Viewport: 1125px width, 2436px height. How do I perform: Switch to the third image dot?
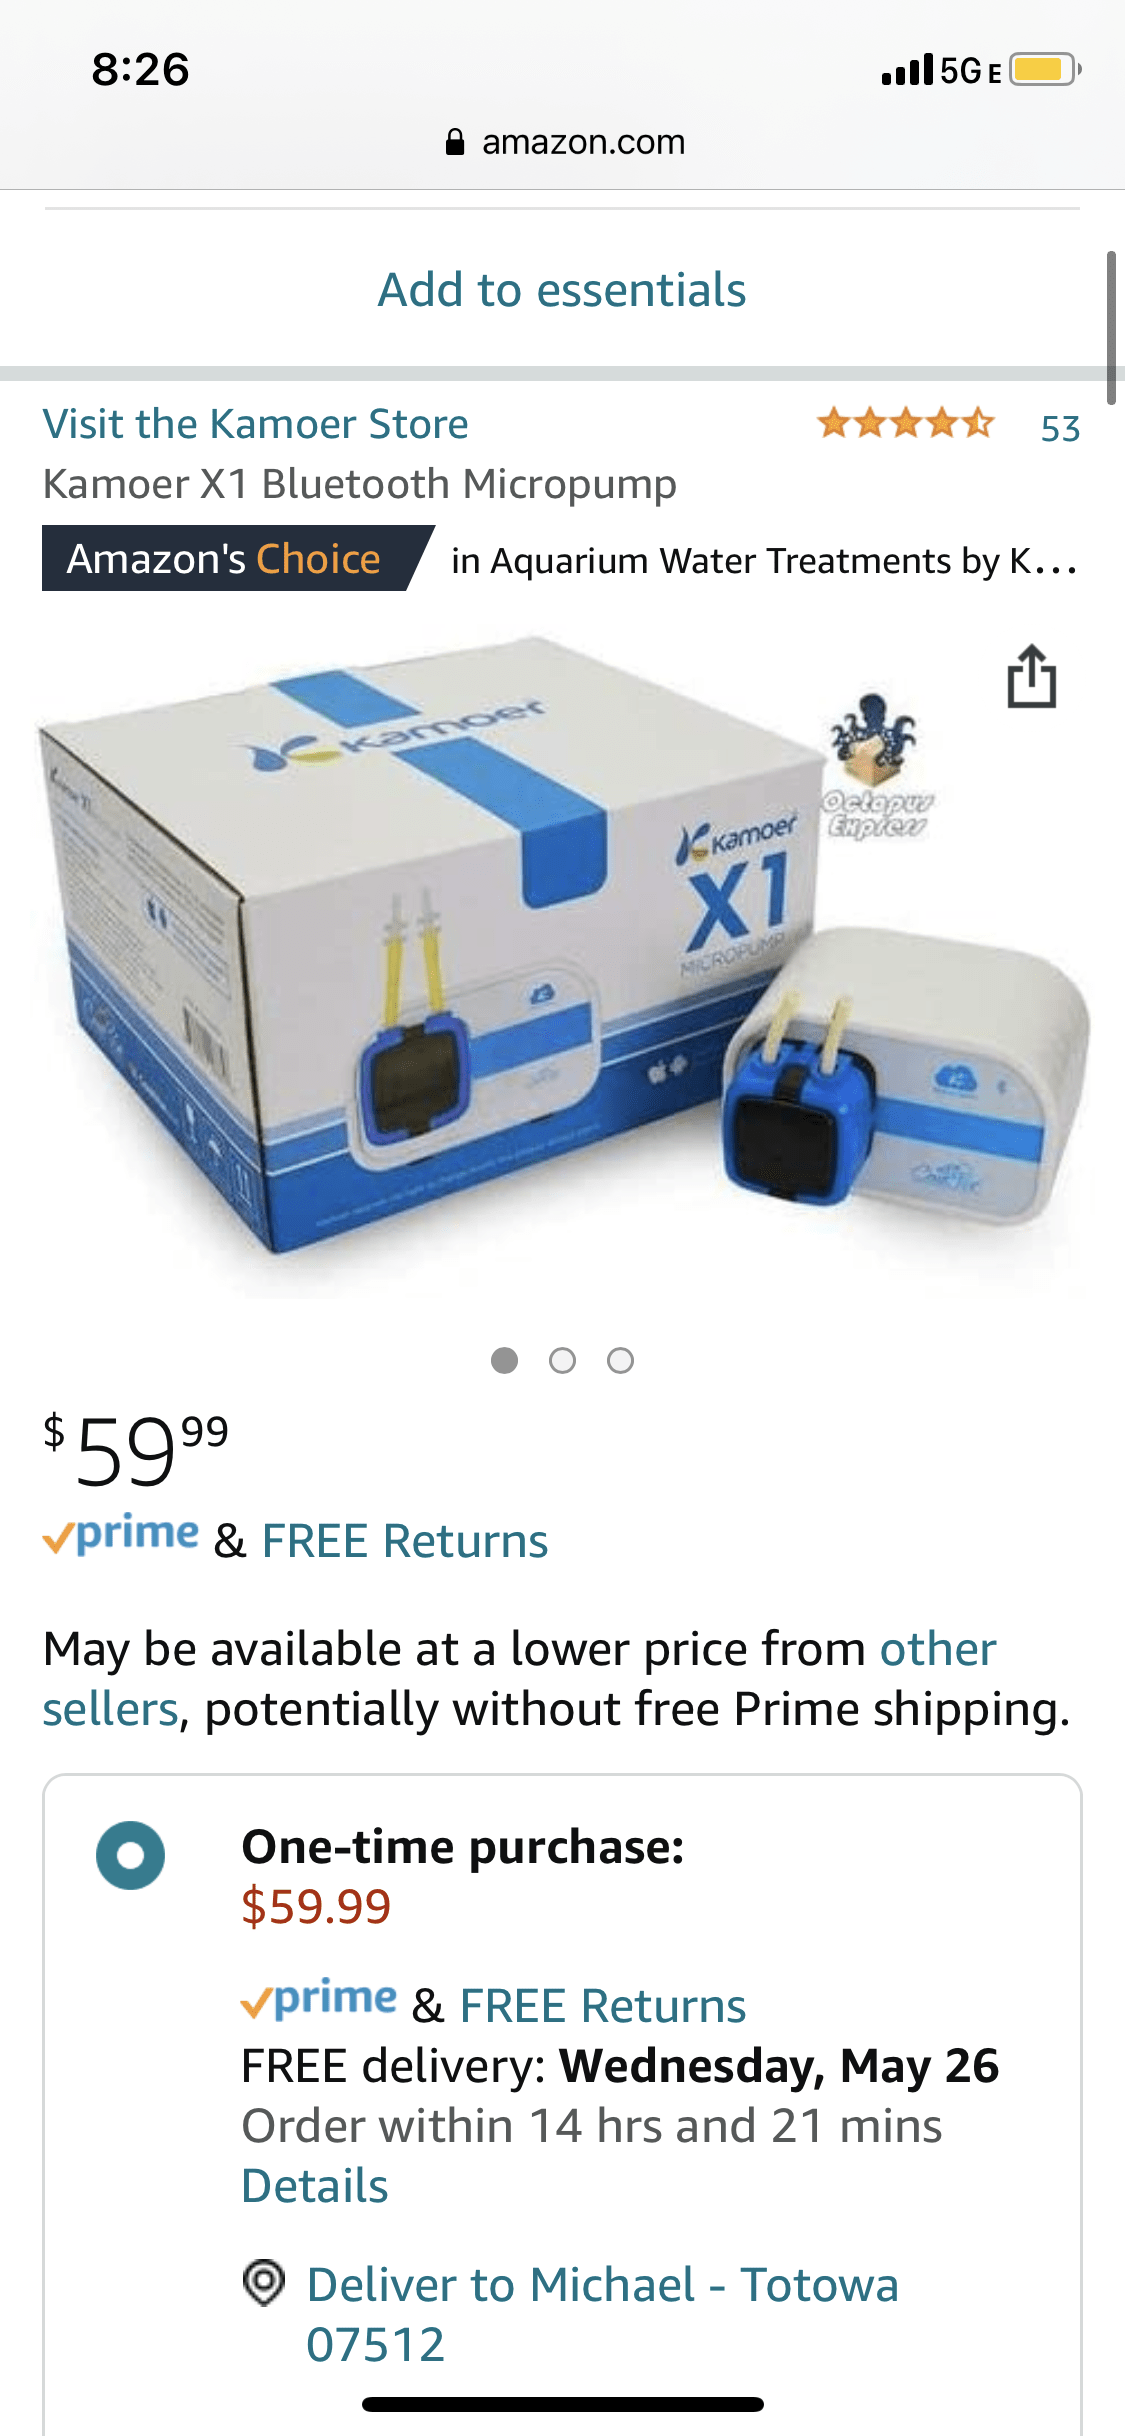click(621, 1360)
